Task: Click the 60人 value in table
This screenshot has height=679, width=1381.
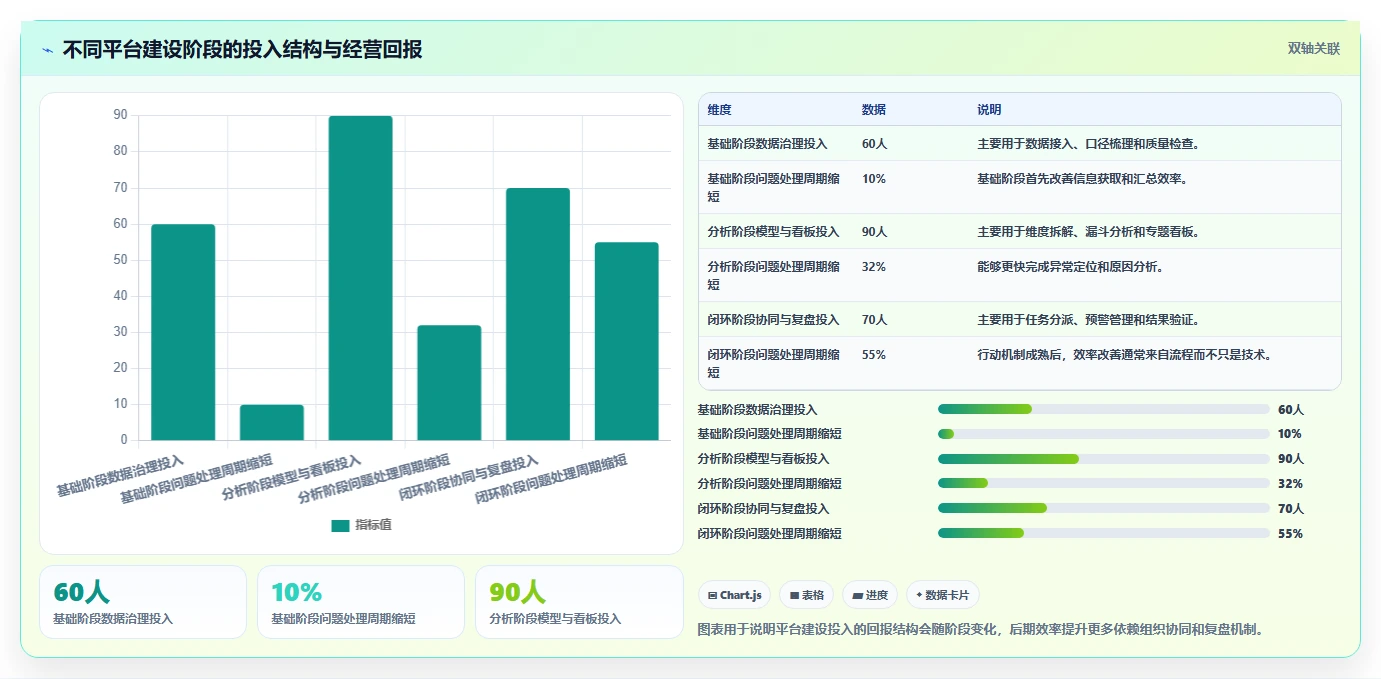Action: (874, 144)
